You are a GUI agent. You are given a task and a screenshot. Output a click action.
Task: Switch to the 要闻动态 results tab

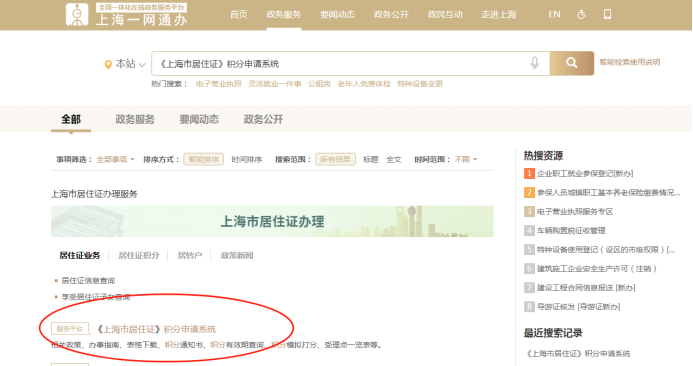[199, 119]
